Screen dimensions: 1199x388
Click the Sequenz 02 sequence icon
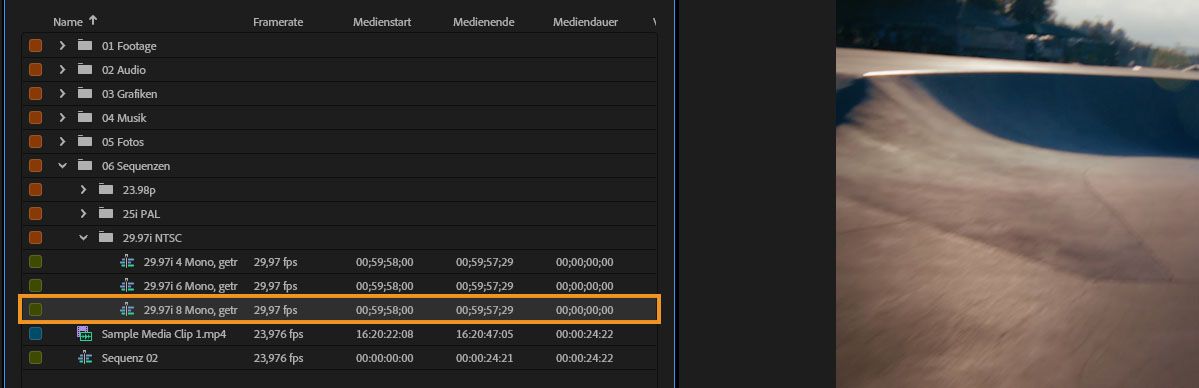click(85, 357)
